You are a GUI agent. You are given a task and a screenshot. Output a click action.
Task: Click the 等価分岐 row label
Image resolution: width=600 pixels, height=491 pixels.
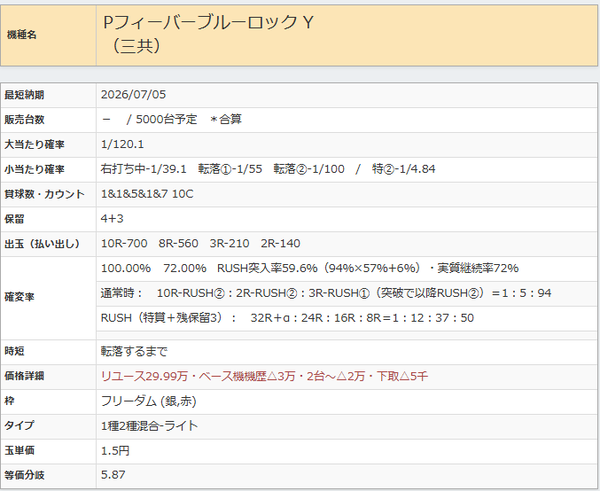click(x=24, y=475)
